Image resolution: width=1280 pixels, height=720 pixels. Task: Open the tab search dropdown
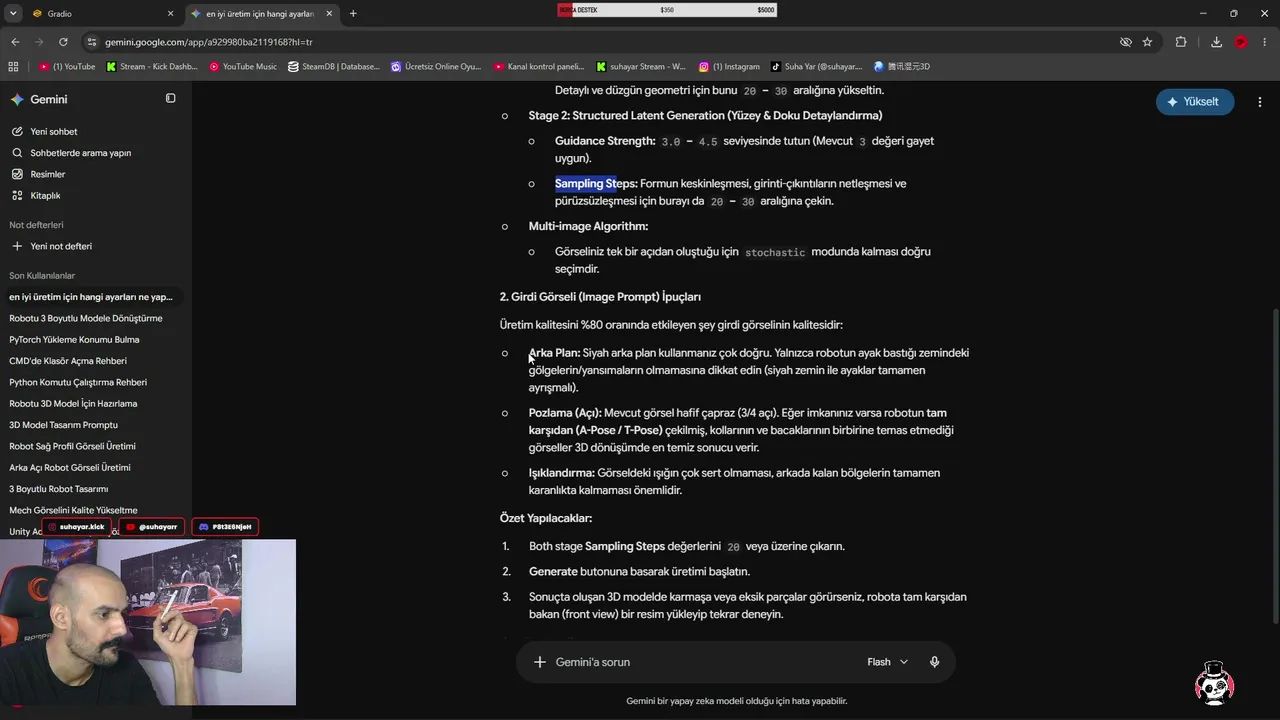point(13,14)
